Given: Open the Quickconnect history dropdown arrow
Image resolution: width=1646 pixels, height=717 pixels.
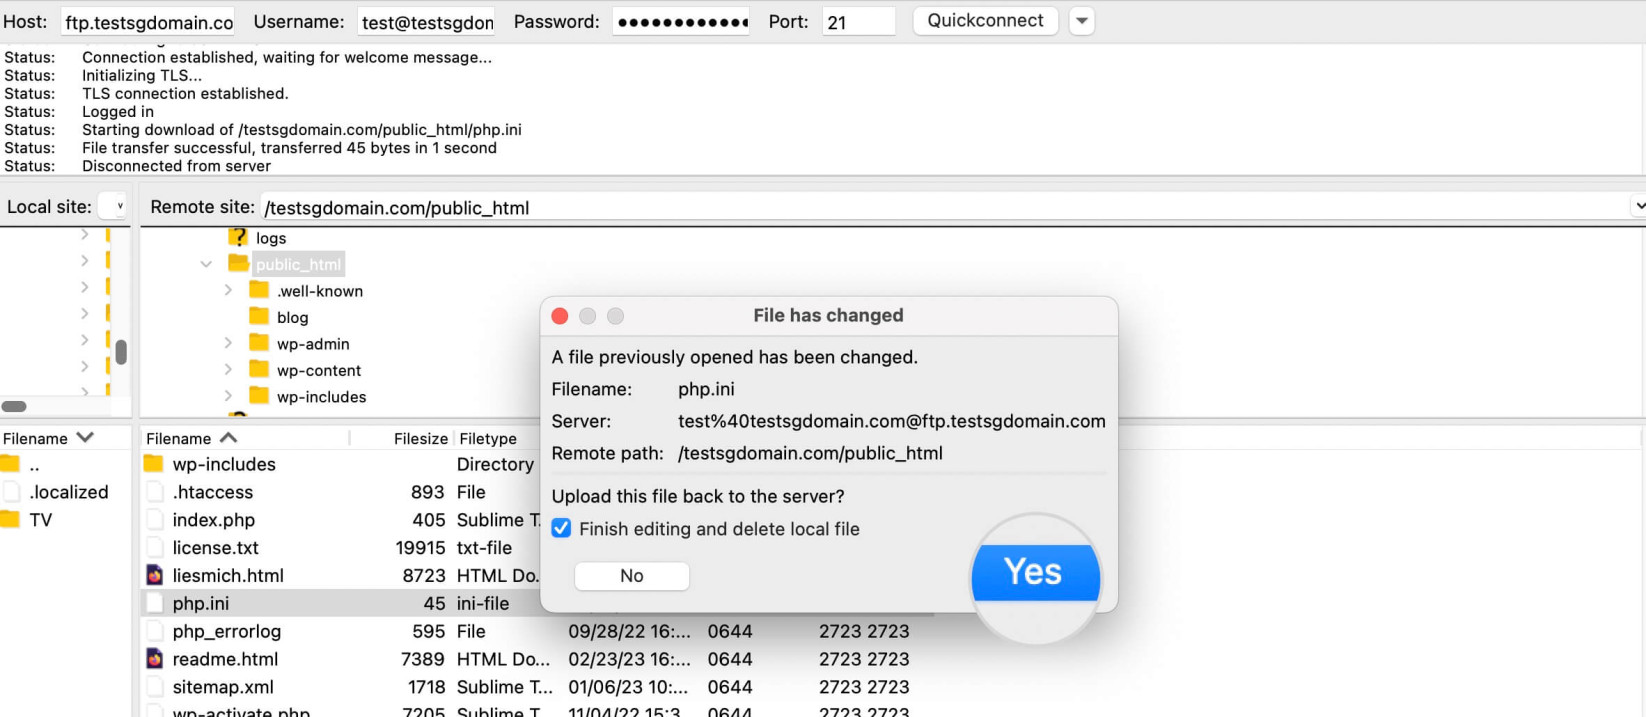Looking at the screenshot, I should [1081, 21].
